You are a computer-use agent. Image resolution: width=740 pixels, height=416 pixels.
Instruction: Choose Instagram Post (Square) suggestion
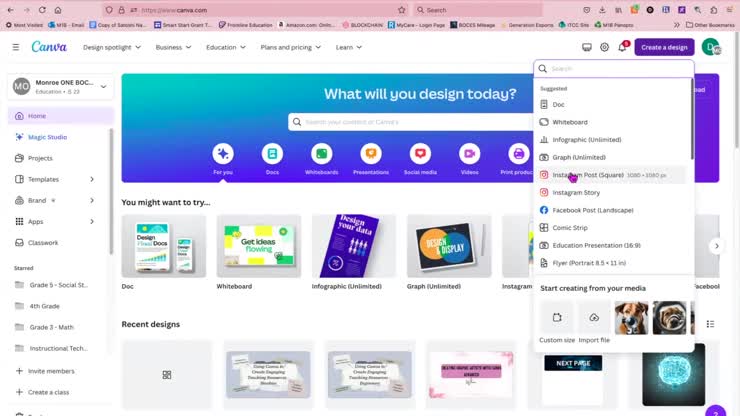click(612, 175)
